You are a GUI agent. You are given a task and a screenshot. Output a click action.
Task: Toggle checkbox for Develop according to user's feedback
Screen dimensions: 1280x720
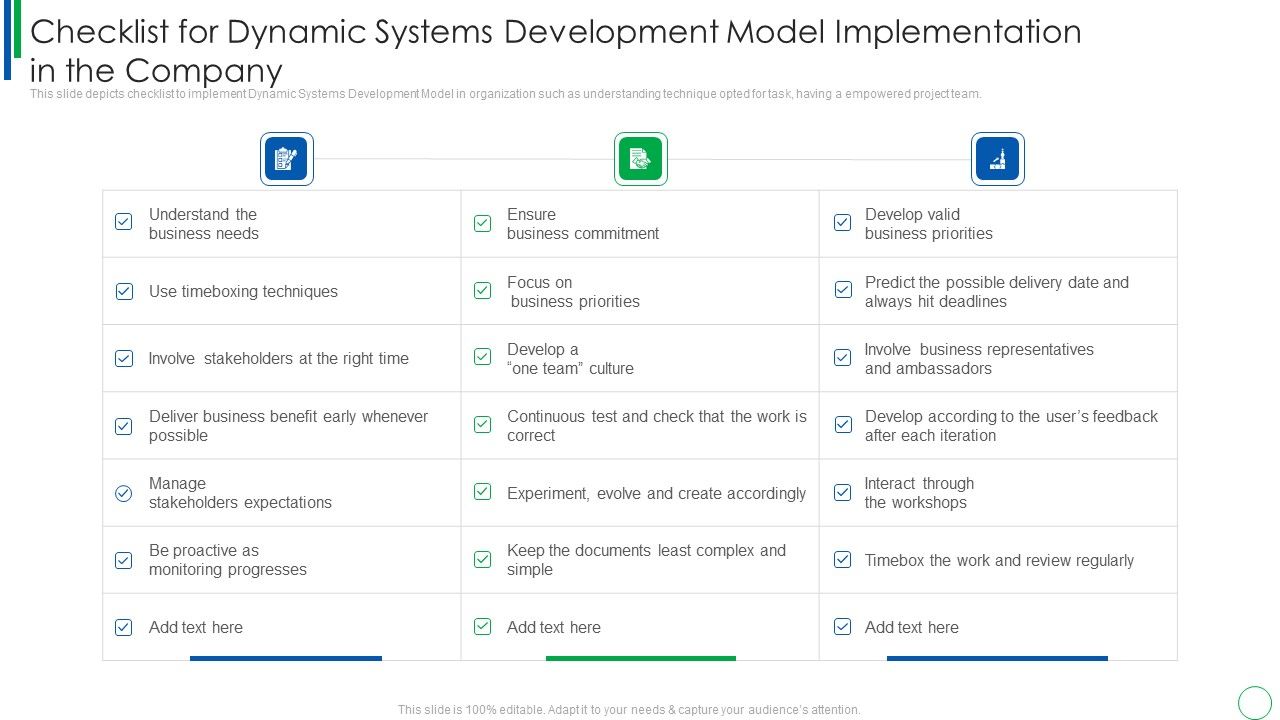click(x=843, y=424)
